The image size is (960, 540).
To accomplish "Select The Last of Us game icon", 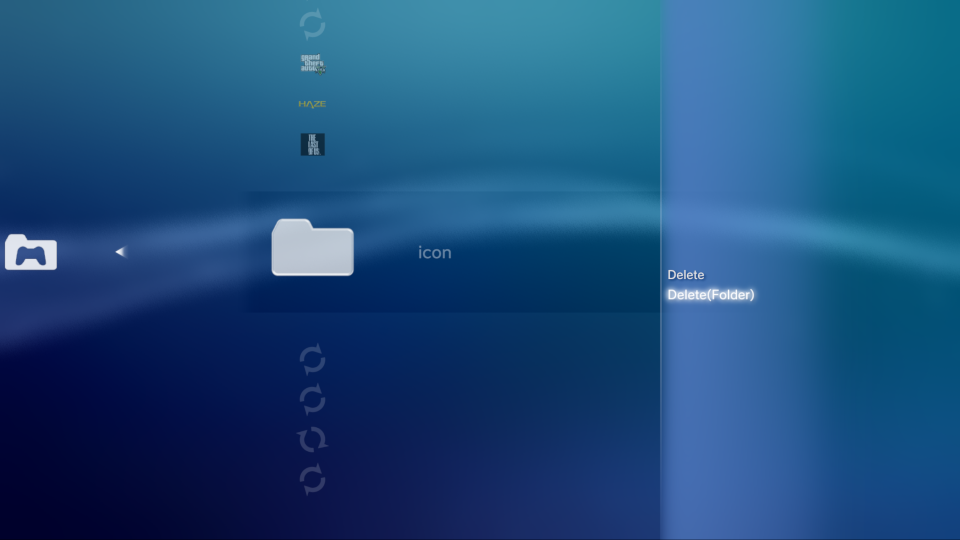I will [x=313, y=144].
